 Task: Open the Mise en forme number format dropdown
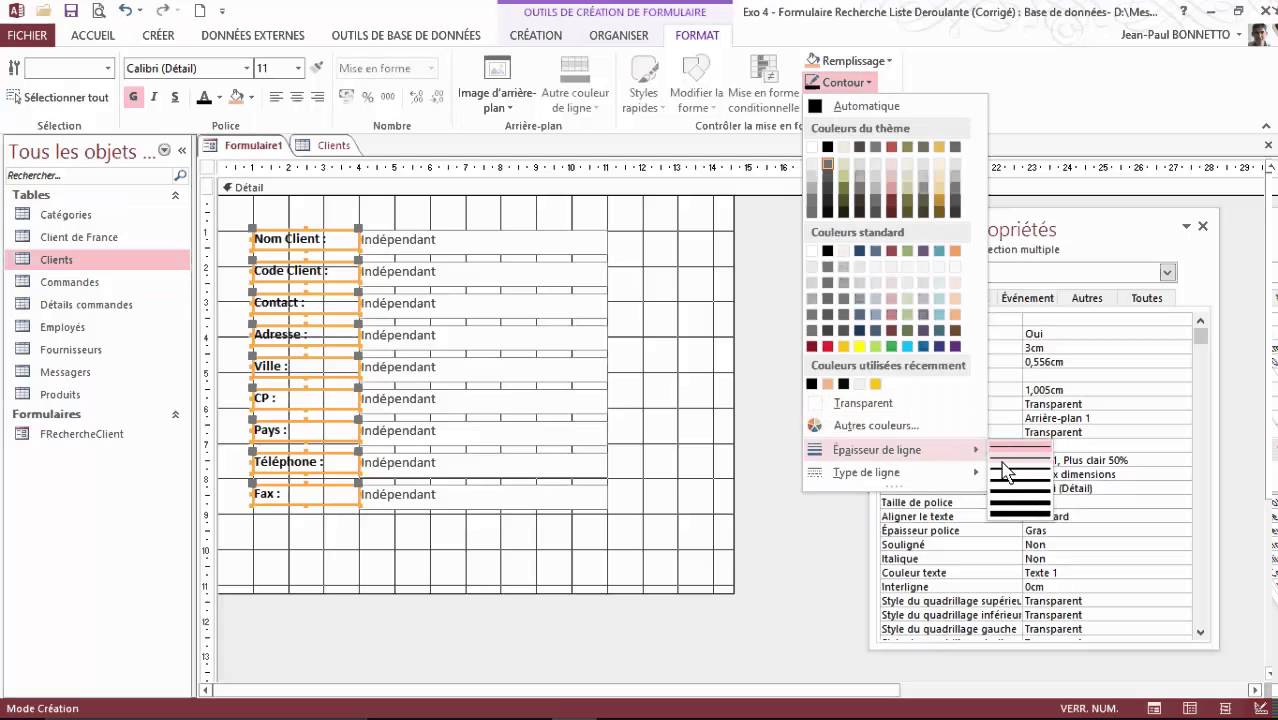[x=431, y=68]
